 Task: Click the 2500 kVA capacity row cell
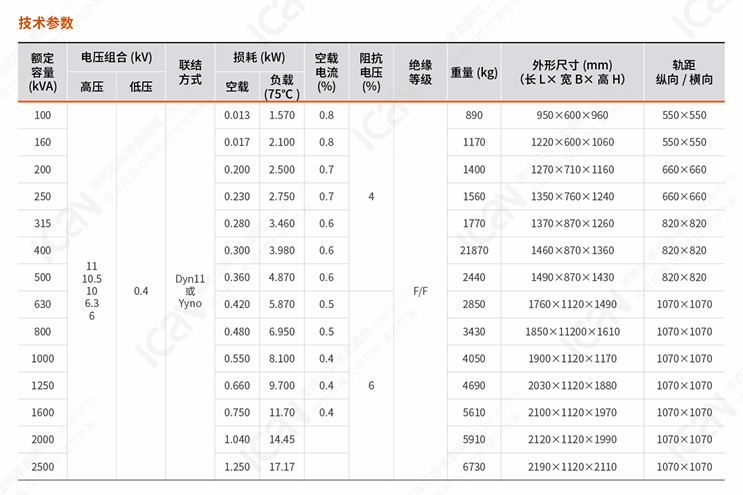42,466
